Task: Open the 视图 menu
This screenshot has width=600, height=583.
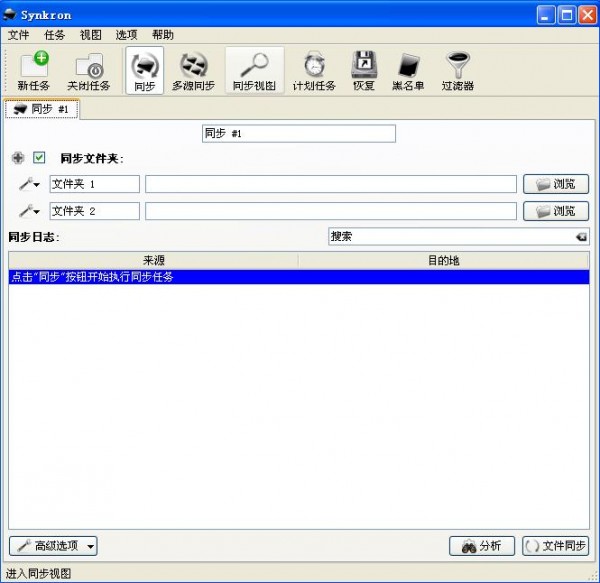Action: [x=91, y=35]
